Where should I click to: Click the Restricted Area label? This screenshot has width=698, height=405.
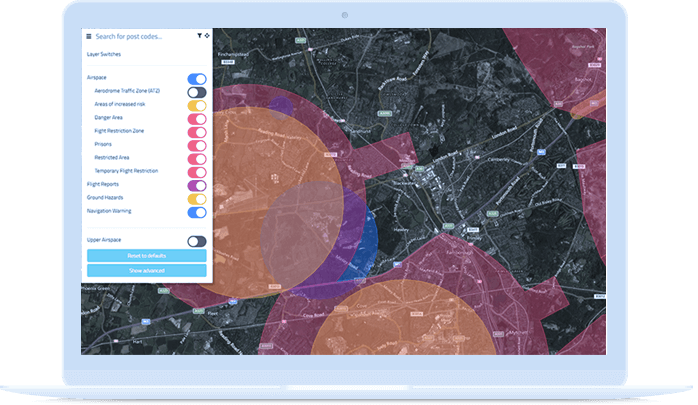tap(112, 158)
